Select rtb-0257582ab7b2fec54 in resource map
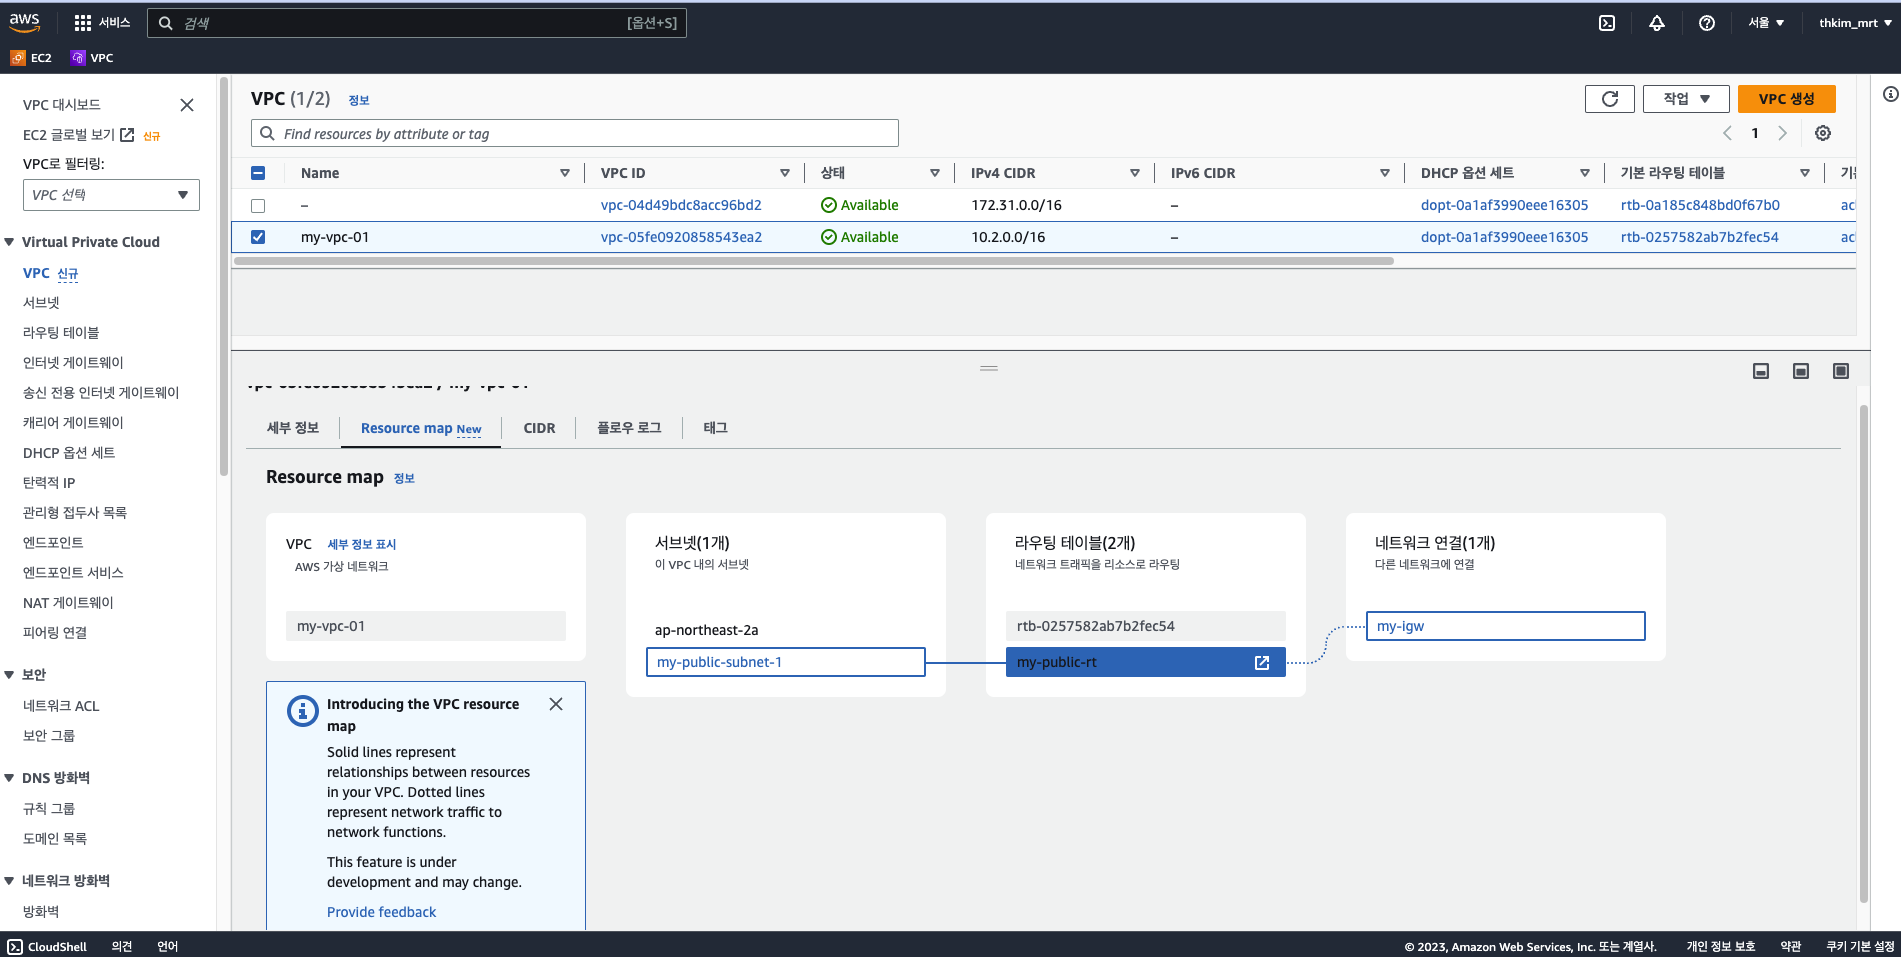Viewport: 1901px width, 957px height. tap(1145, 626)
